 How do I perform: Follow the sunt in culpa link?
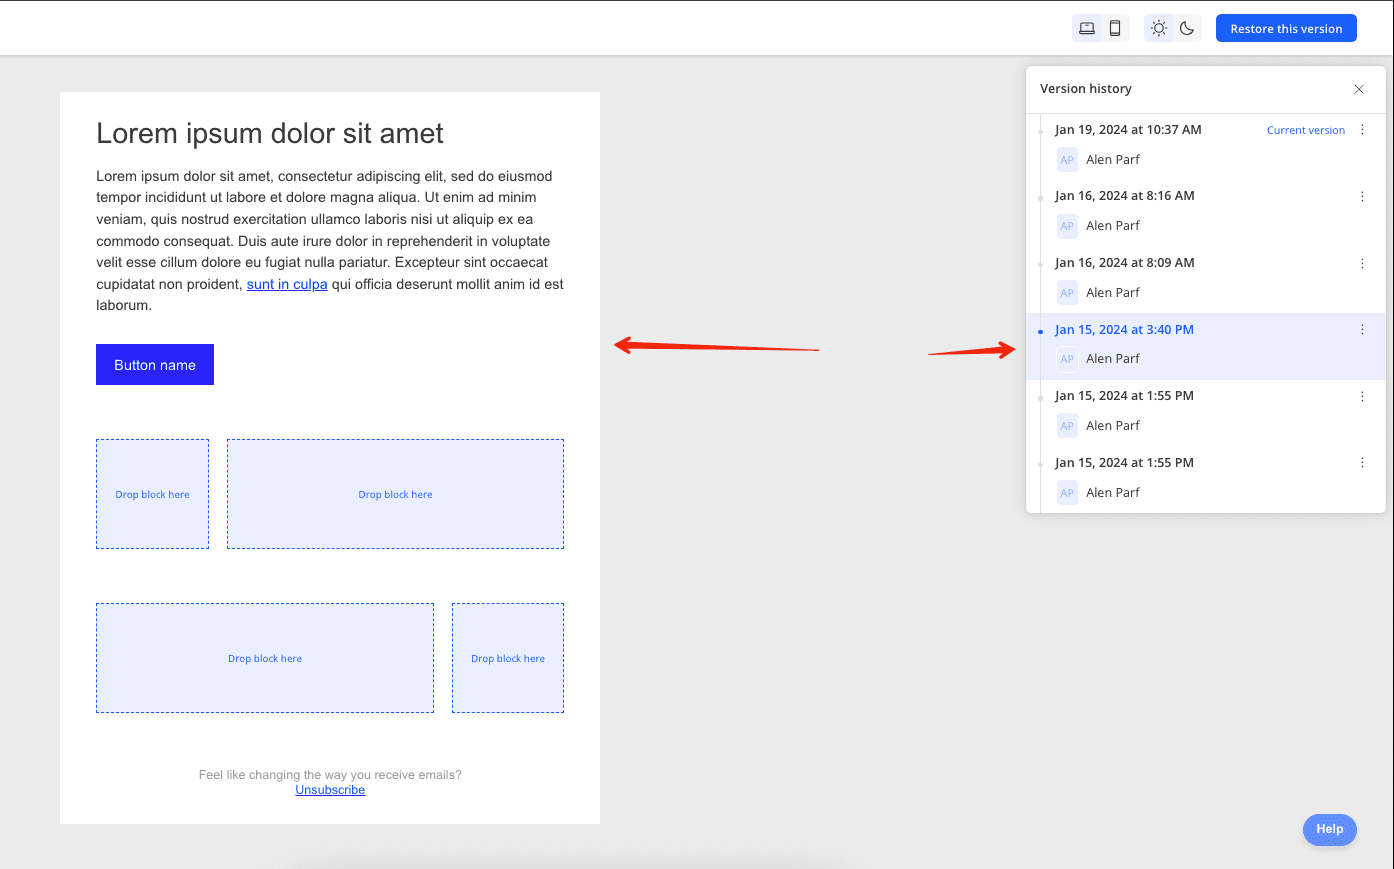click(x=287, y=284)
